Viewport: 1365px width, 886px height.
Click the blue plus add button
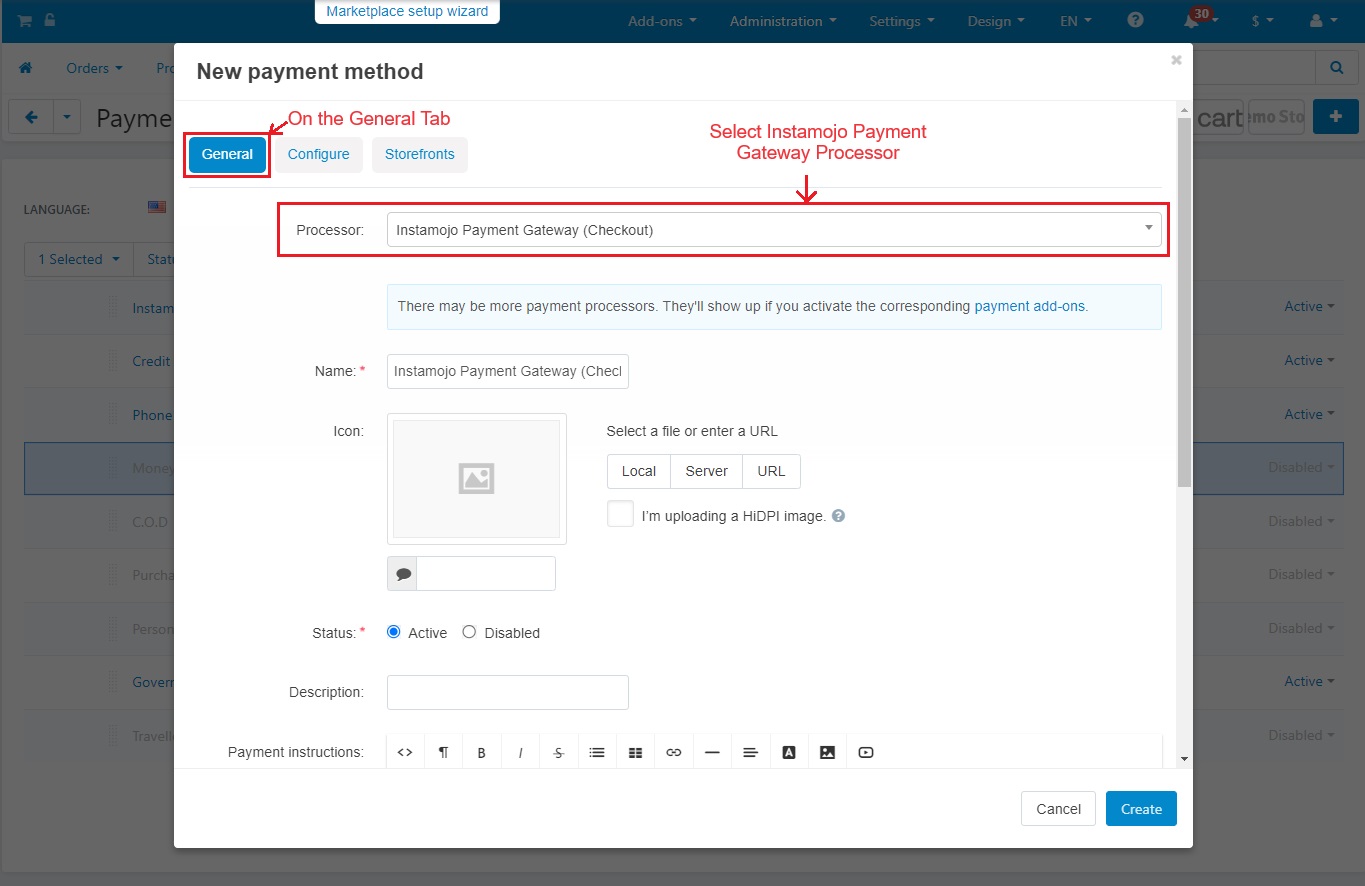1336,117
